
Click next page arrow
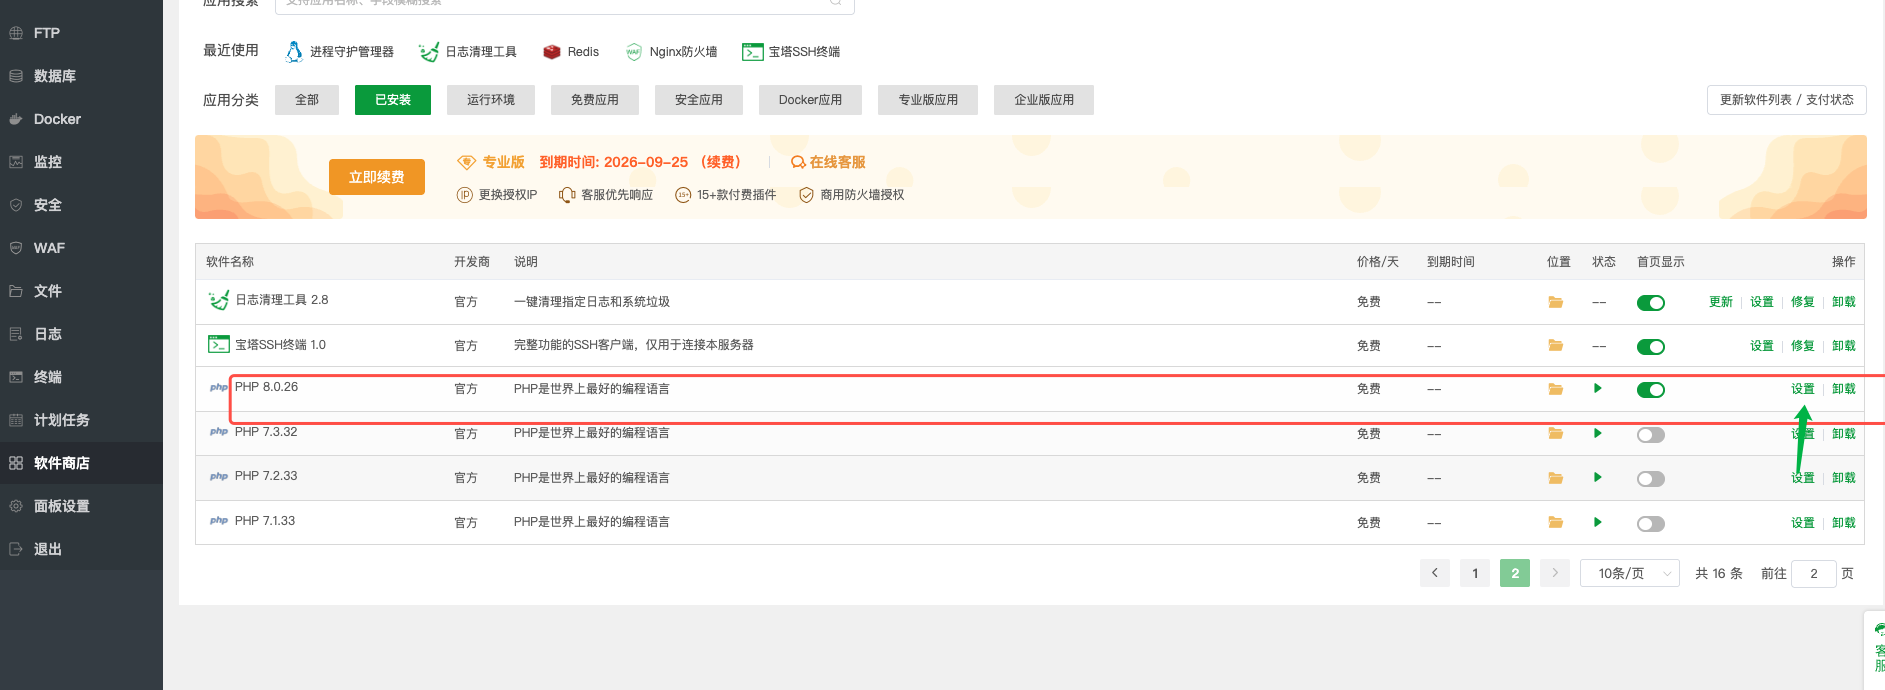pyautogui.click(x=1555, y=573)
